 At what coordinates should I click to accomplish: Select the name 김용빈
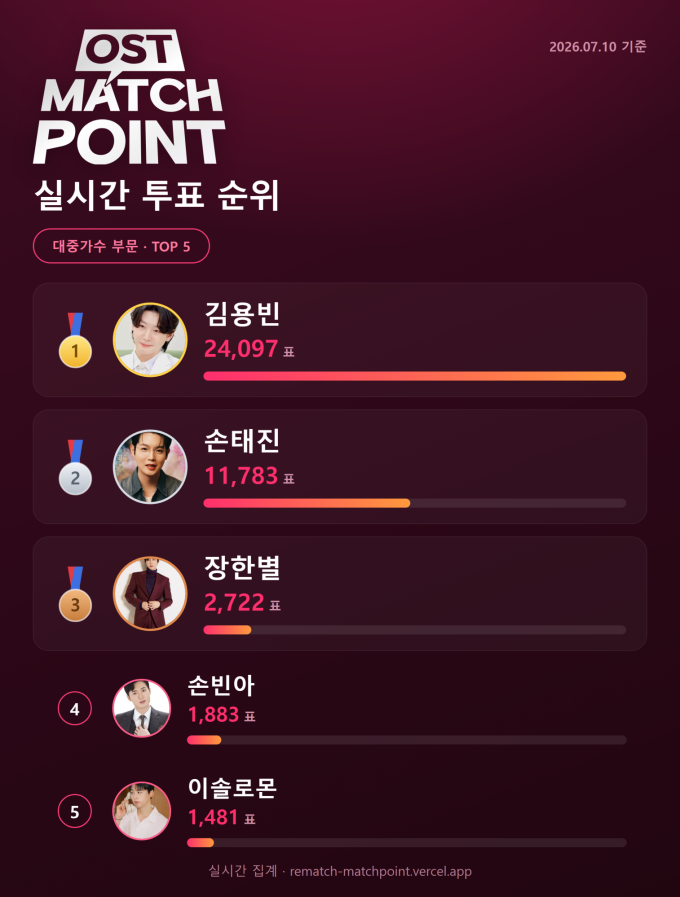[242, 314]
